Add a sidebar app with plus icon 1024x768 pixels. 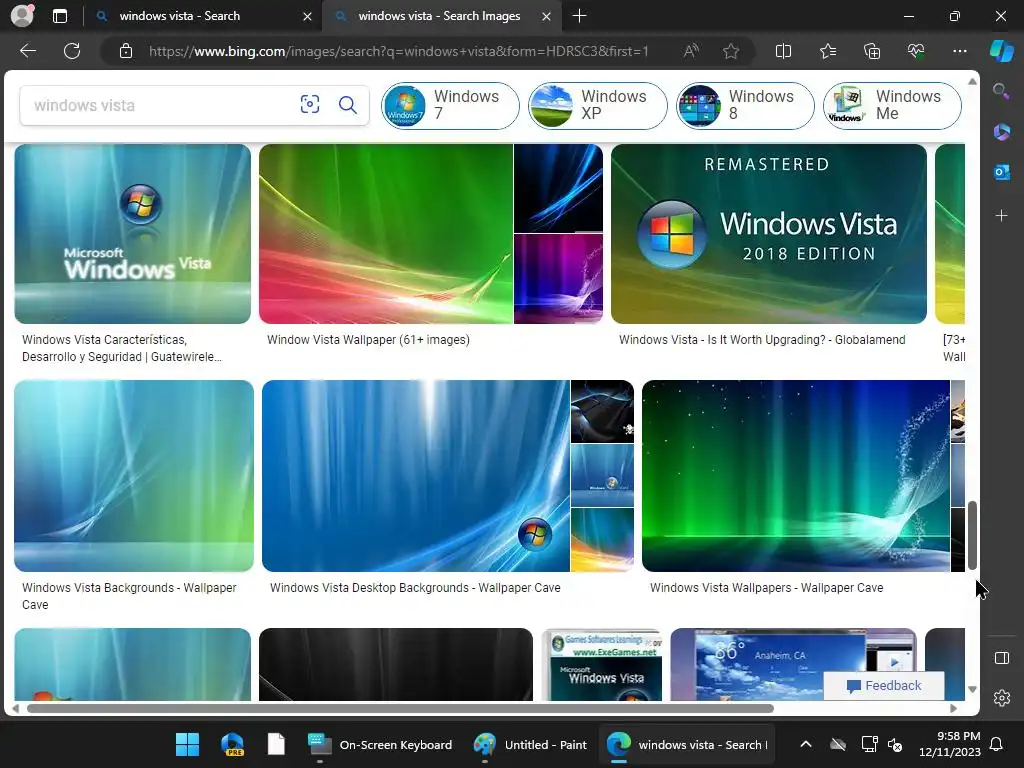[x=1001, y=215]
